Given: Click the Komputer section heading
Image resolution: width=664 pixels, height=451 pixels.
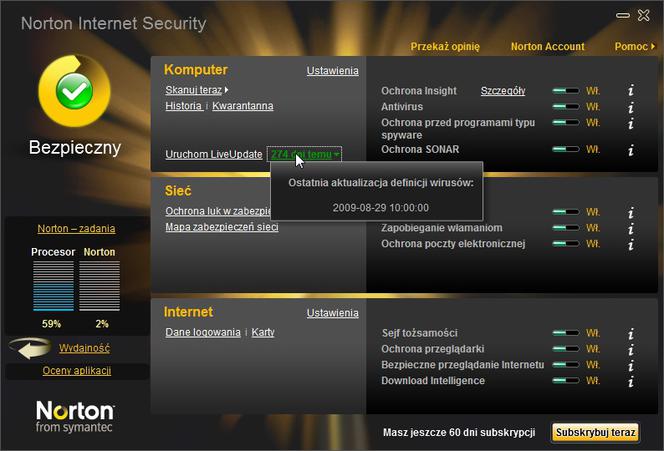Looking at the screenshot, I should (196, 70).
